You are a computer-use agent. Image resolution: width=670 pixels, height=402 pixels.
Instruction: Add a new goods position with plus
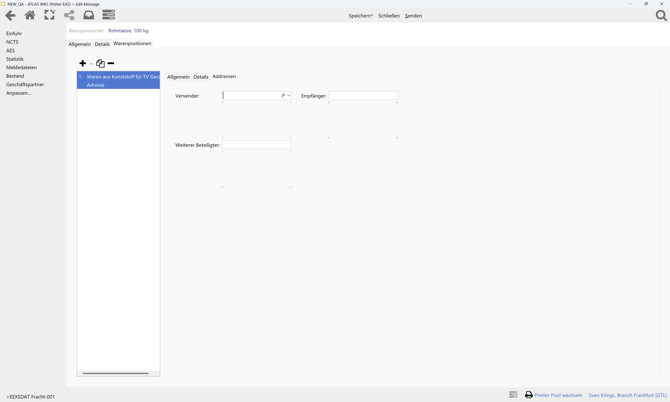coord(82,64)
